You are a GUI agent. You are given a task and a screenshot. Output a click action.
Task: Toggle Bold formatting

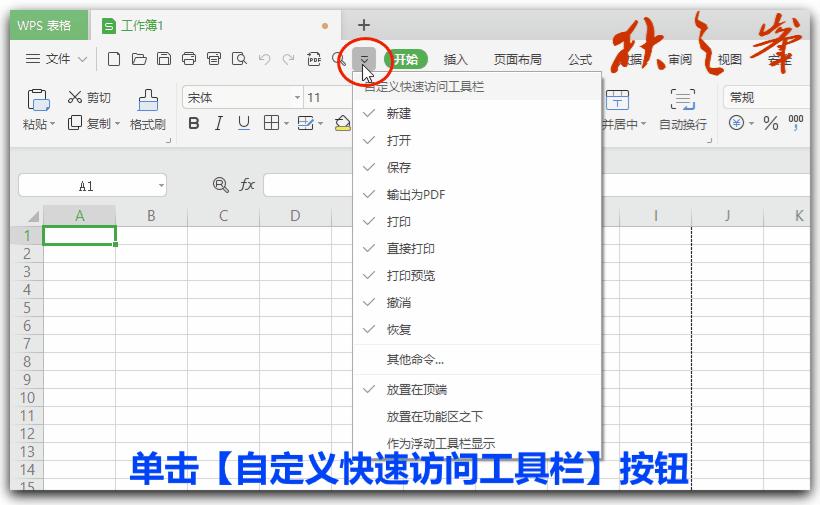(x=193, y=123)
